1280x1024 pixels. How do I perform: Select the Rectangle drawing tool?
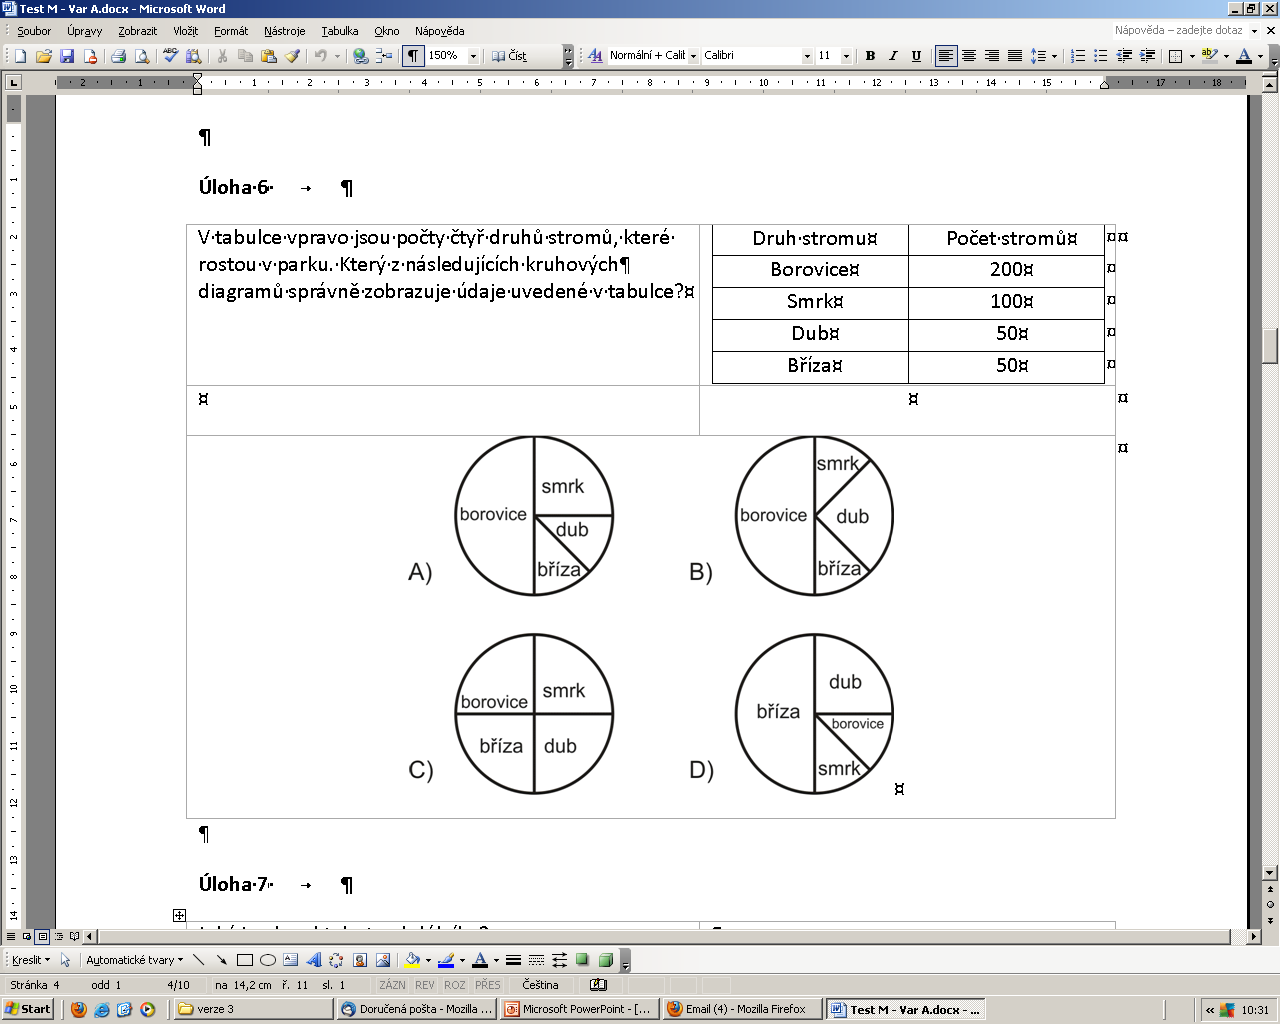pos(244,960)
